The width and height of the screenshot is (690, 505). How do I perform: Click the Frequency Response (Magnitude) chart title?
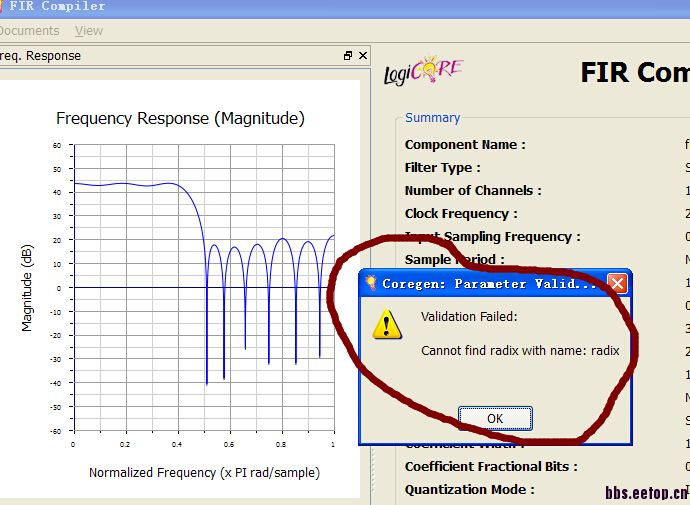pos(180,118)
